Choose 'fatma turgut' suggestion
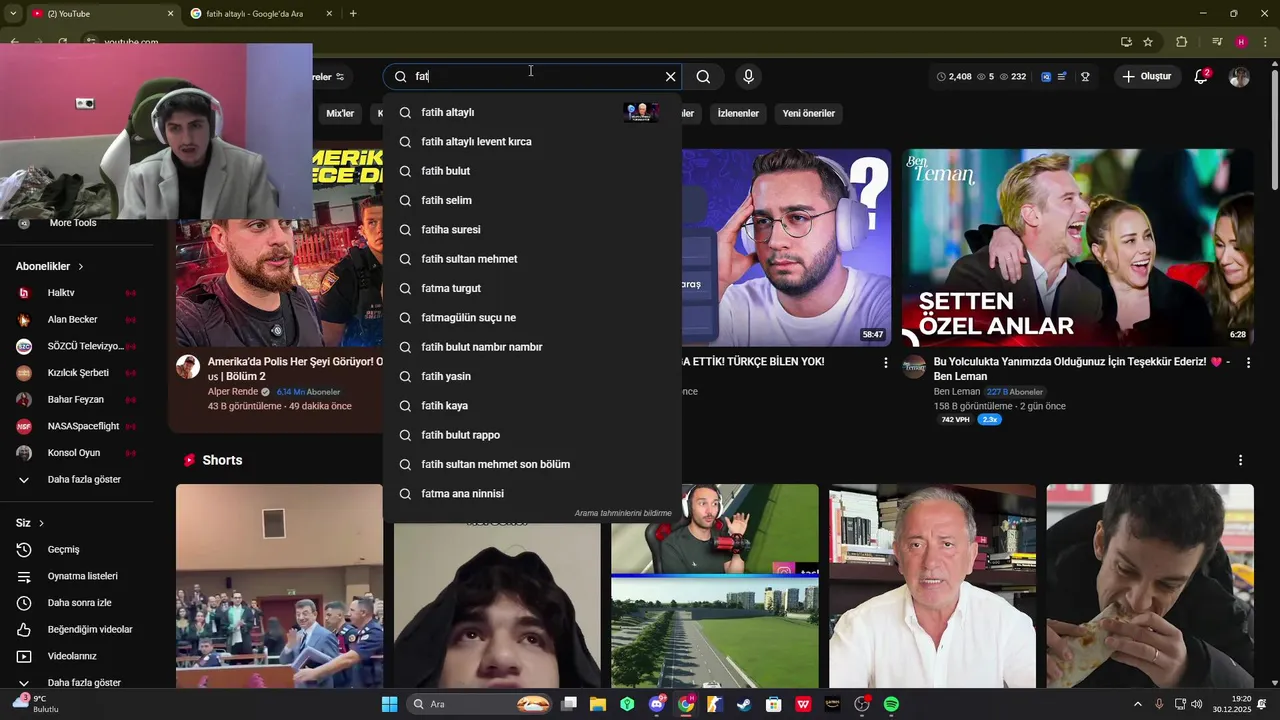The width and height of the screenshot is (1280, 720). (532, 288)
